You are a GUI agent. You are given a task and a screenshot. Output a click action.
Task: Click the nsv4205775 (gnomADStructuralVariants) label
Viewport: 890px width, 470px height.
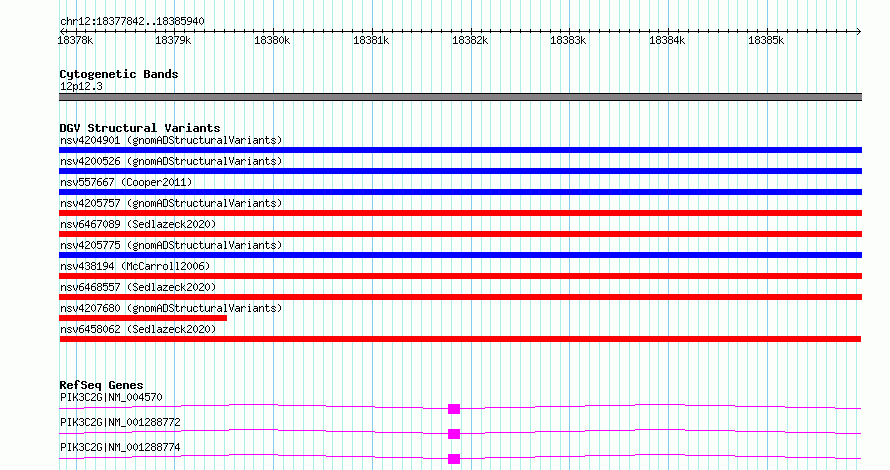171,245
